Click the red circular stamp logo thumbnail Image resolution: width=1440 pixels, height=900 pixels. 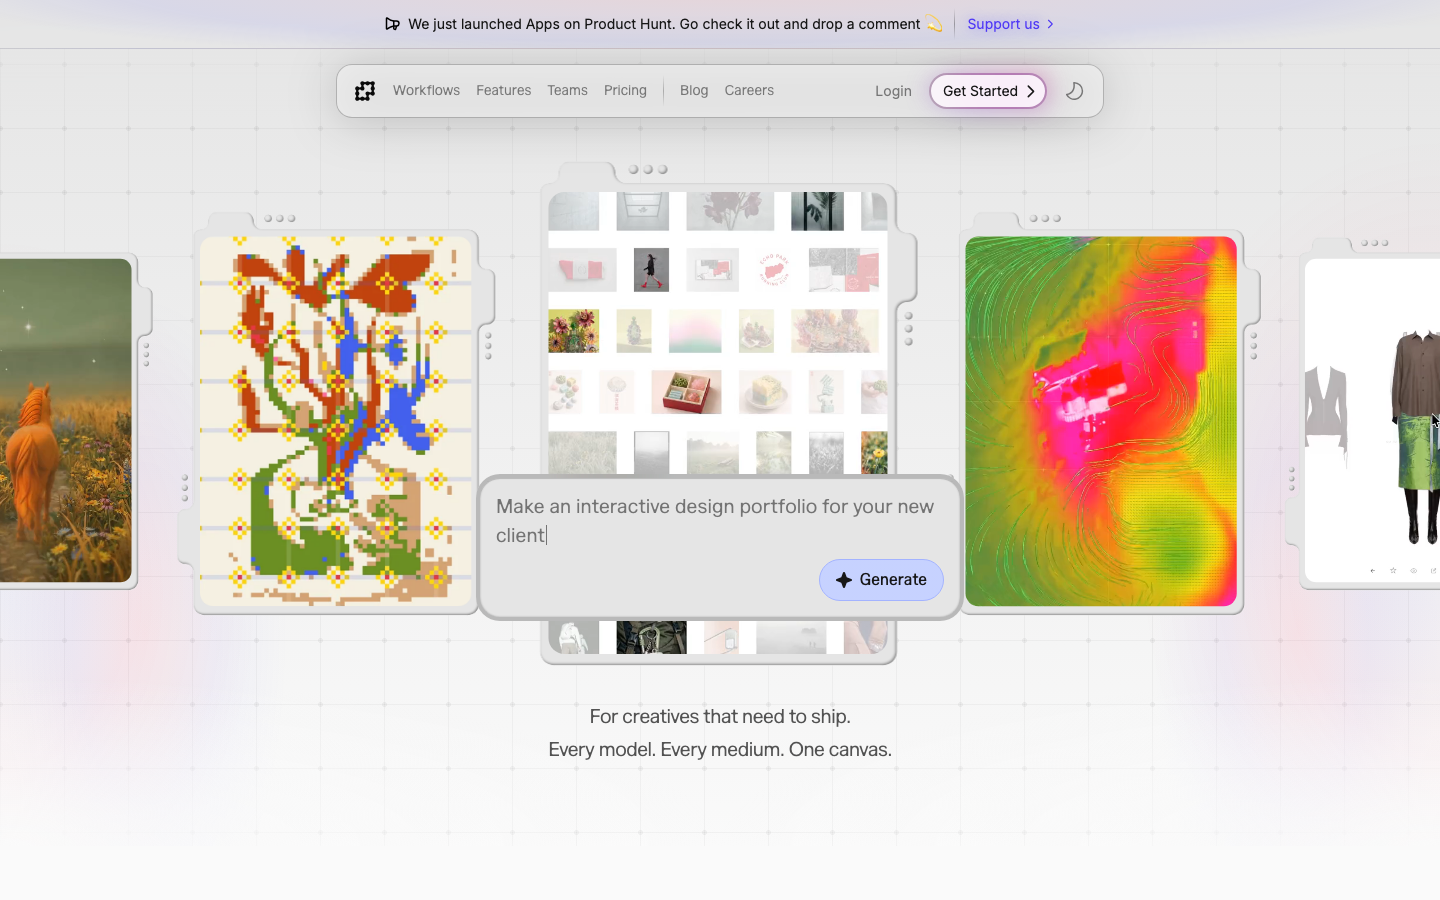(x=774, y=270)
